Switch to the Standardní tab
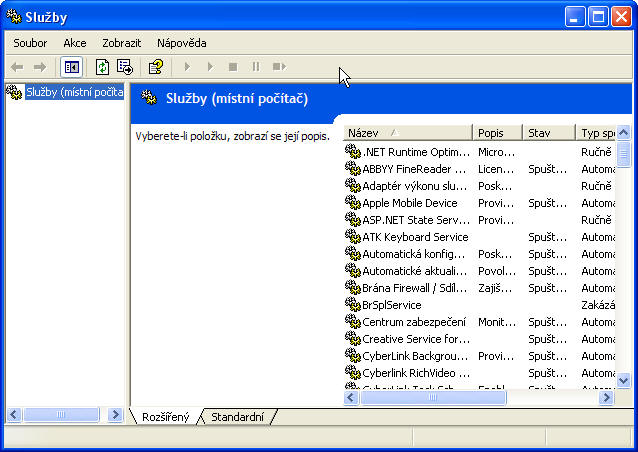 [237, 417]
